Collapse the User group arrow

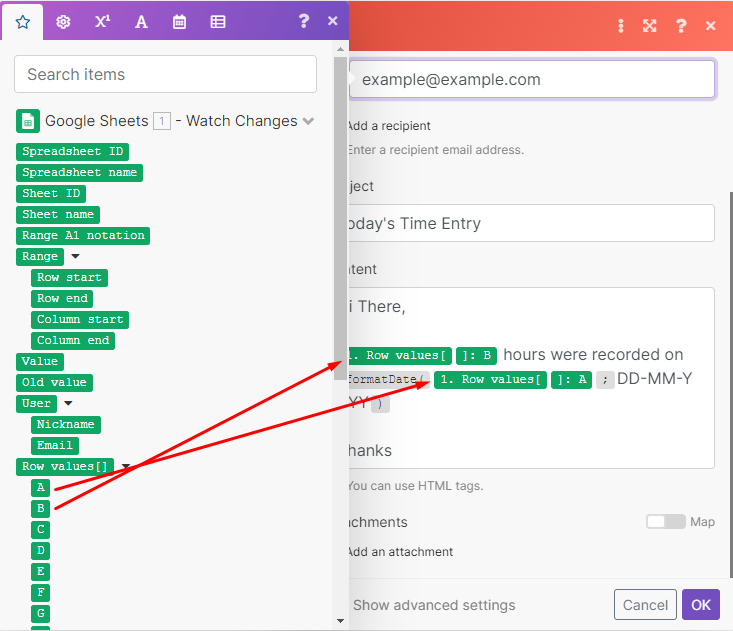(68, 403)
